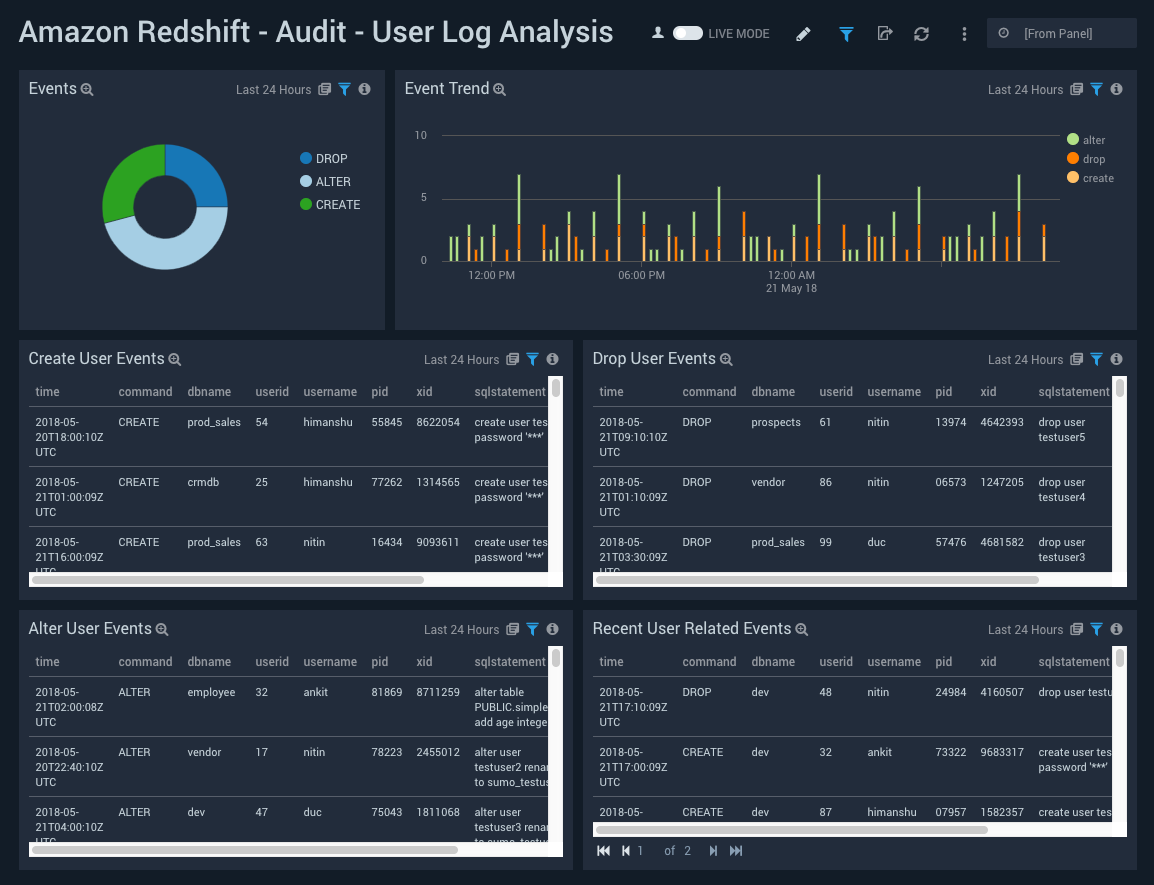
Task: Open the dashboard edit pencil icon
Action: click(803, 33)
